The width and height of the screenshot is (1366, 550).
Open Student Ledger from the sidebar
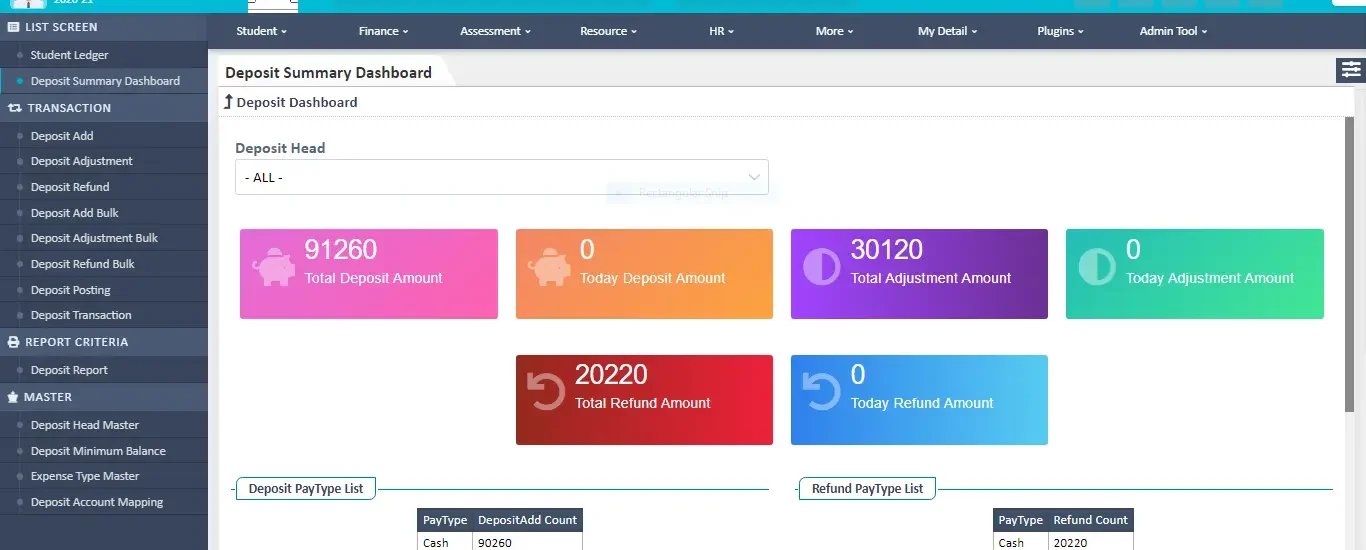tap(69, 55)
